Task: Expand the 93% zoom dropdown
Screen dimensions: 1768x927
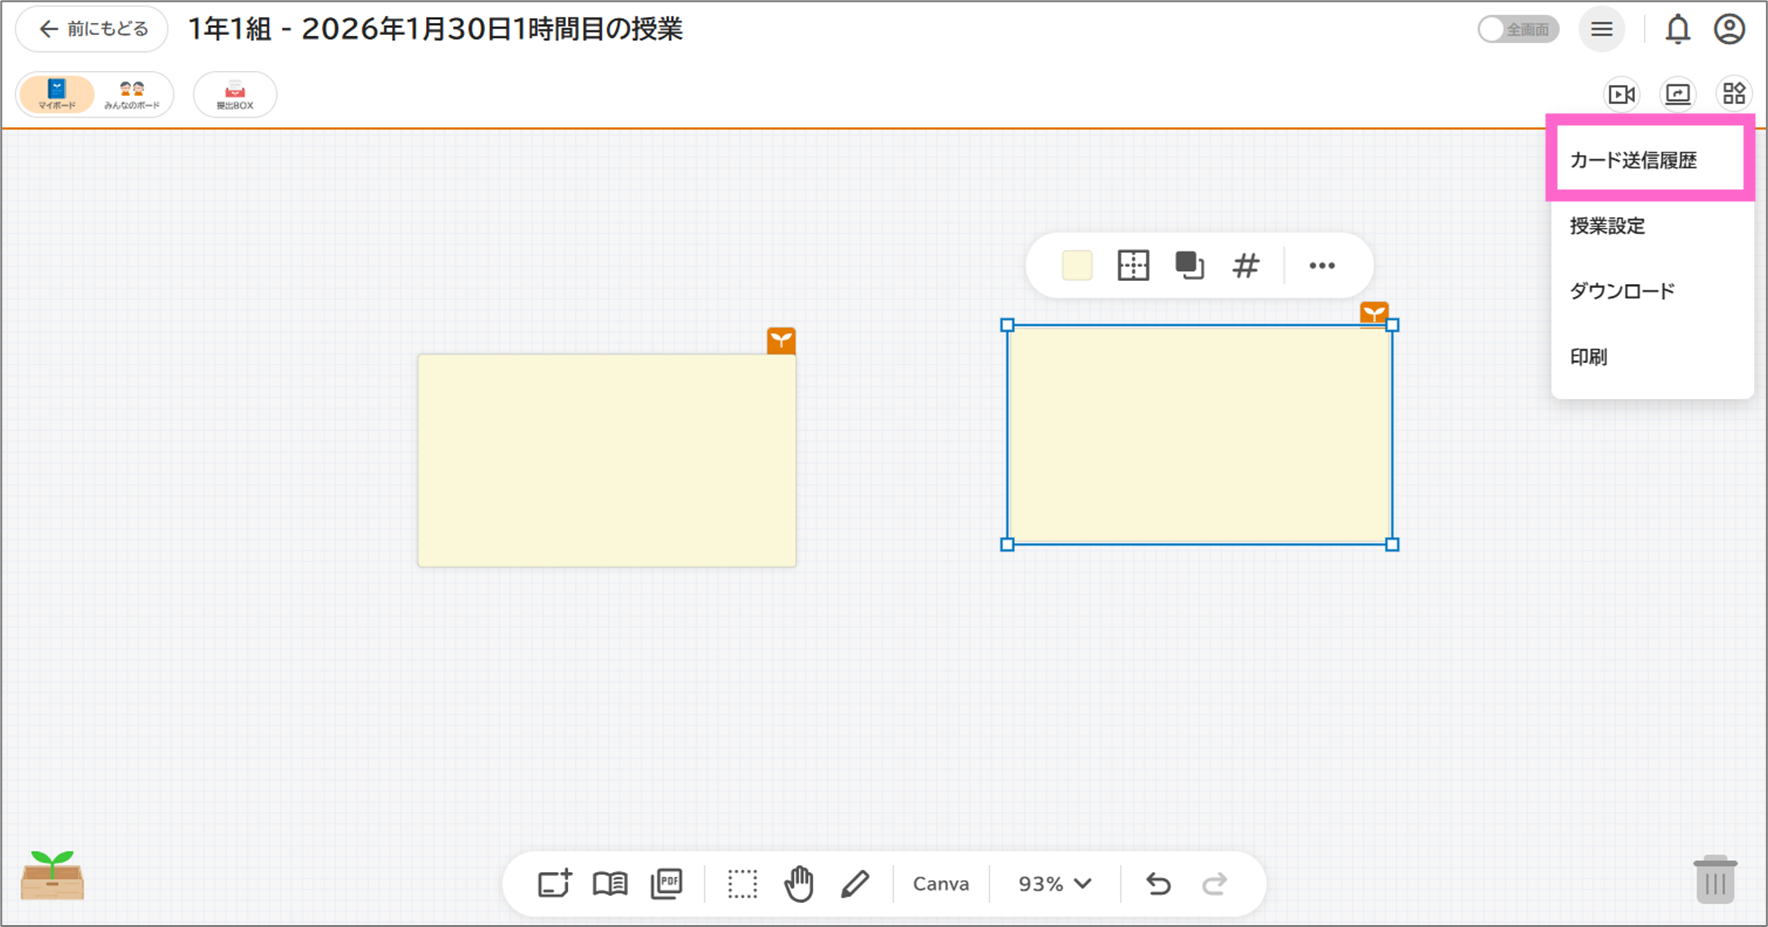Action: (1054, 884)
